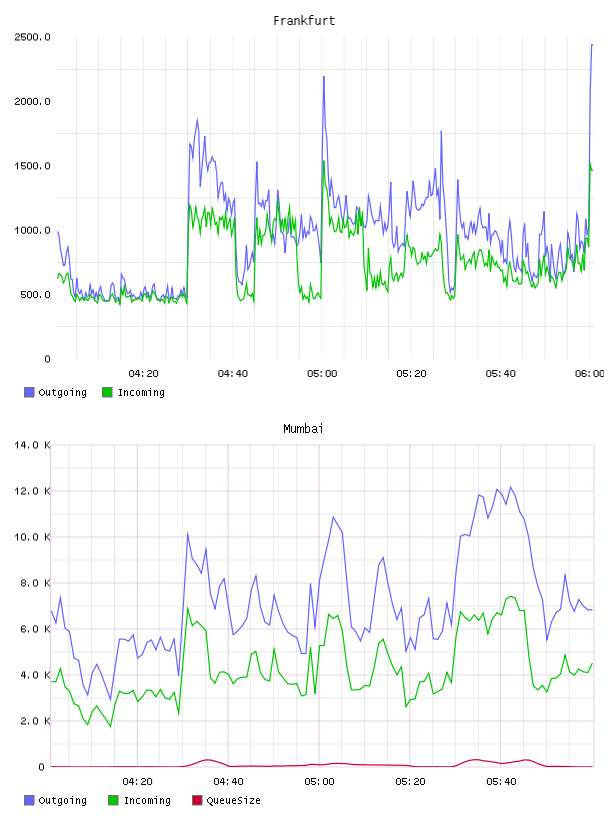Click the 04:40 time label in Frankfurt chart

233,374
